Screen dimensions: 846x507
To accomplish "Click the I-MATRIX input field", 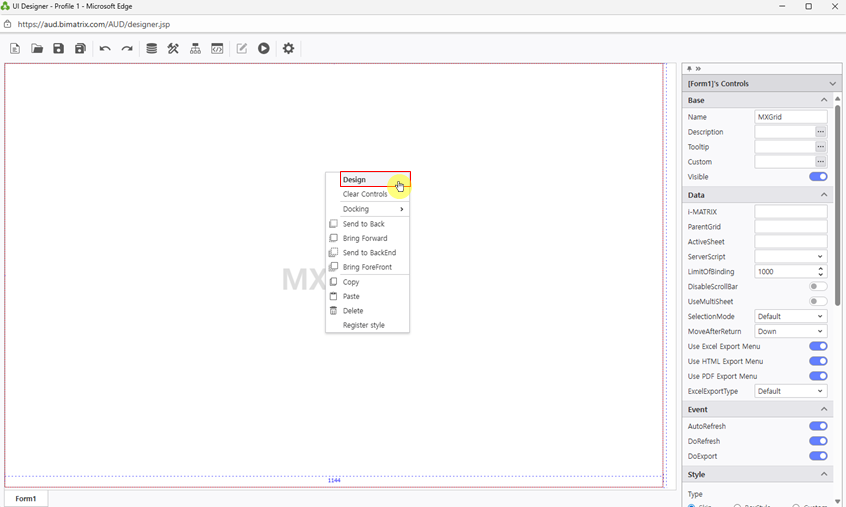I will click(790, 212).
